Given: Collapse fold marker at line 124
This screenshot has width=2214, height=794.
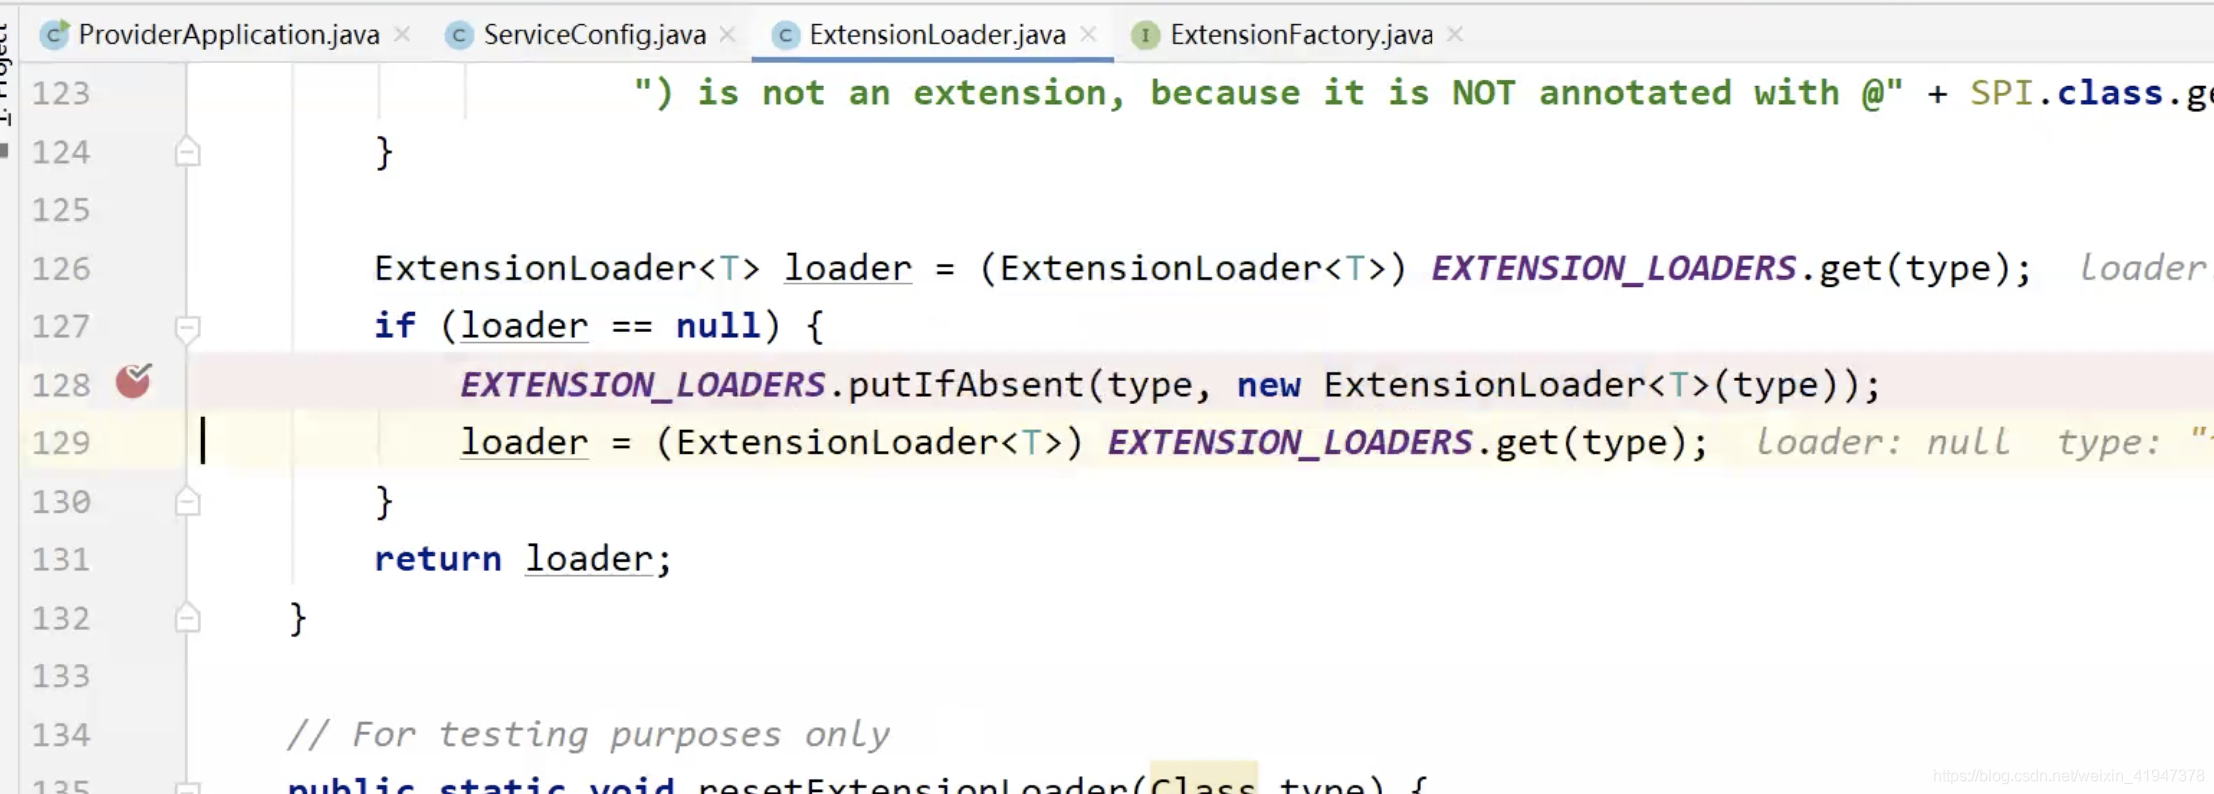Looking at the screenshot, I should pos(187,152).
